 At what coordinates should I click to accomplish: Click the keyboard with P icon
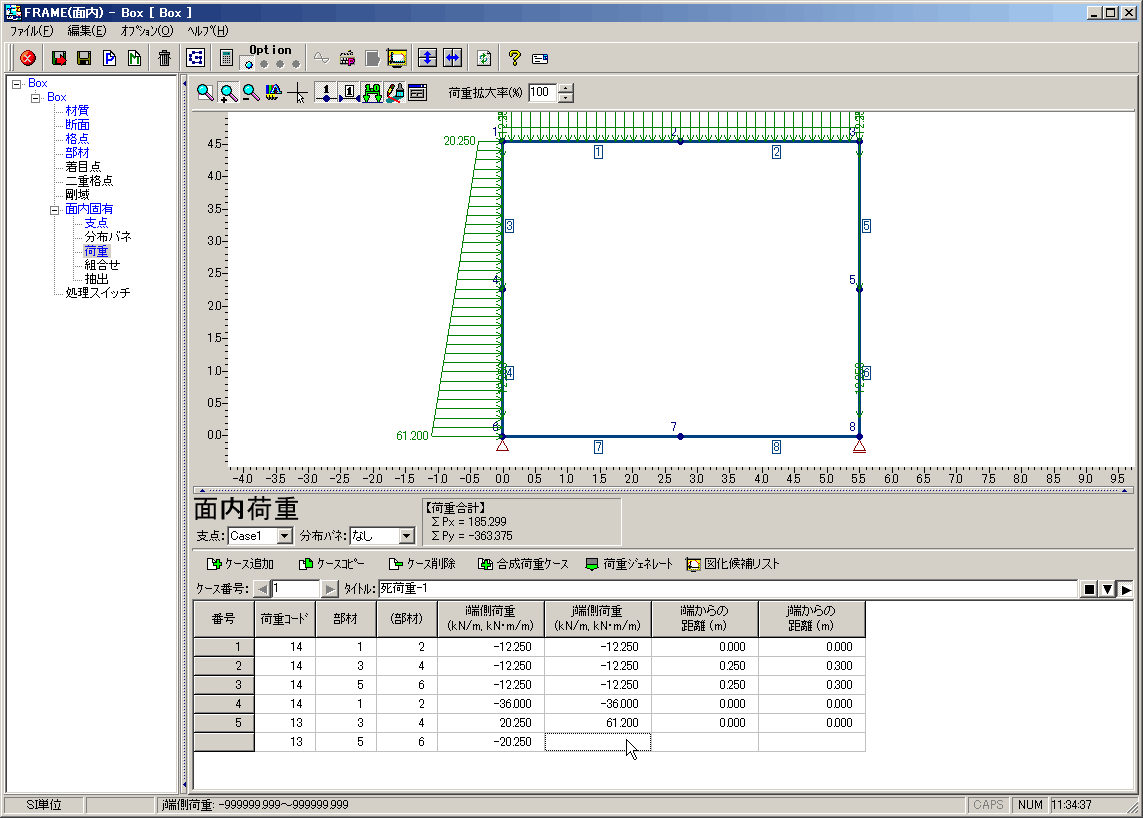click(x=347, y=58)
